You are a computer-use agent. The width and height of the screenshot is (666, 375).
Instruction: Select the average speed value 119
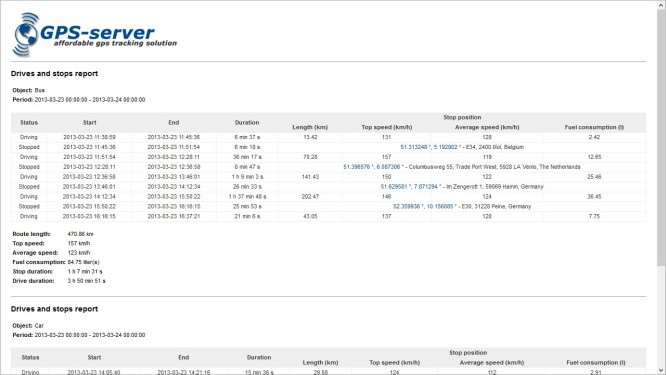[487, 157]
